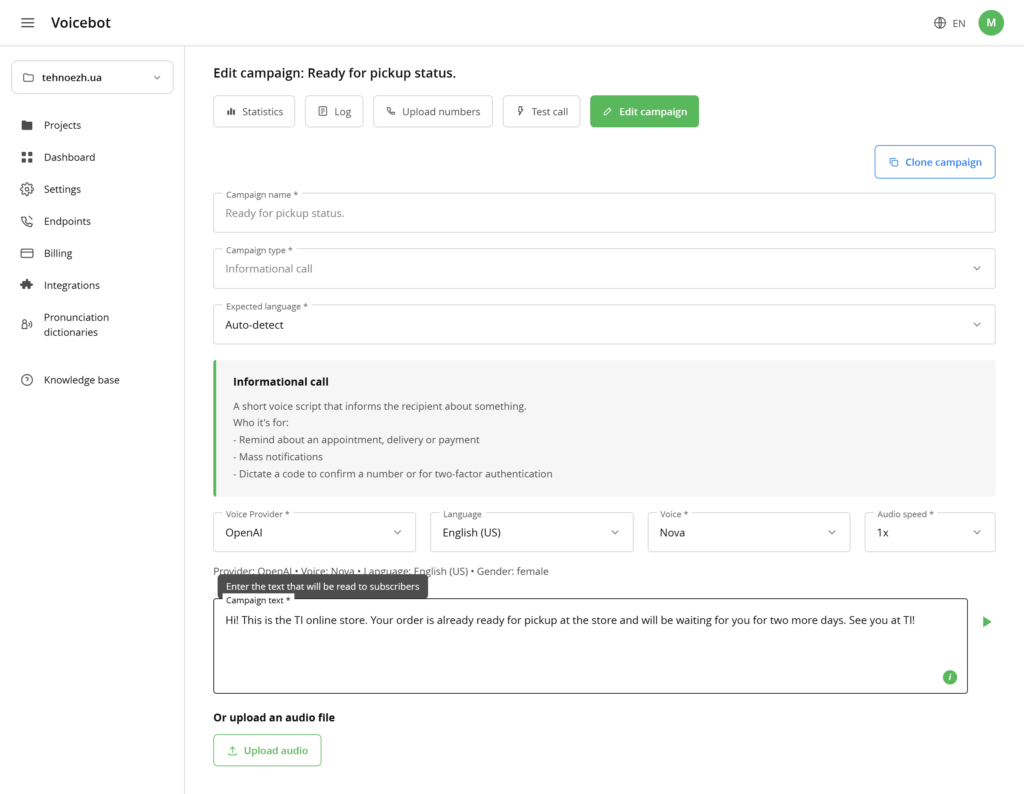Click the Dashboard grid icon
This screenshot has height=794, width=1024.
click(27, 157)
